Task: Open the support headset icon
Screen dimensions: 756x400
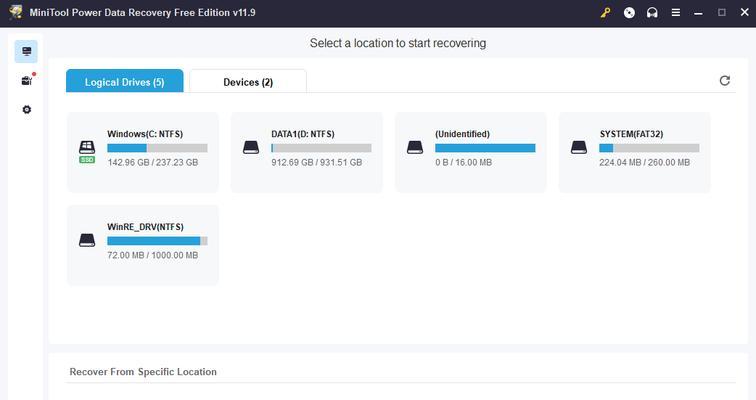Action: pos(652,13)
